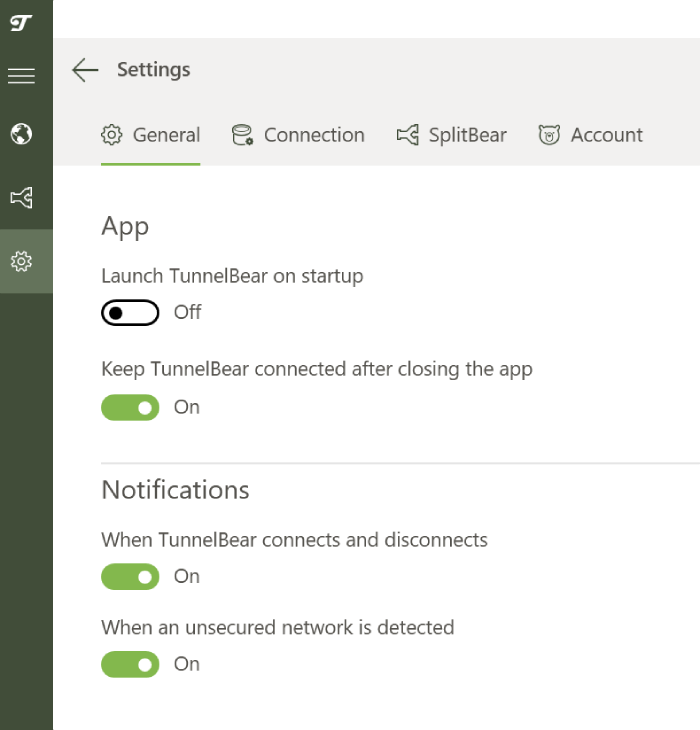This screenshot has height=730, width=700.
Task: Open the SplitBear settings tab
Action: [451, 135]
